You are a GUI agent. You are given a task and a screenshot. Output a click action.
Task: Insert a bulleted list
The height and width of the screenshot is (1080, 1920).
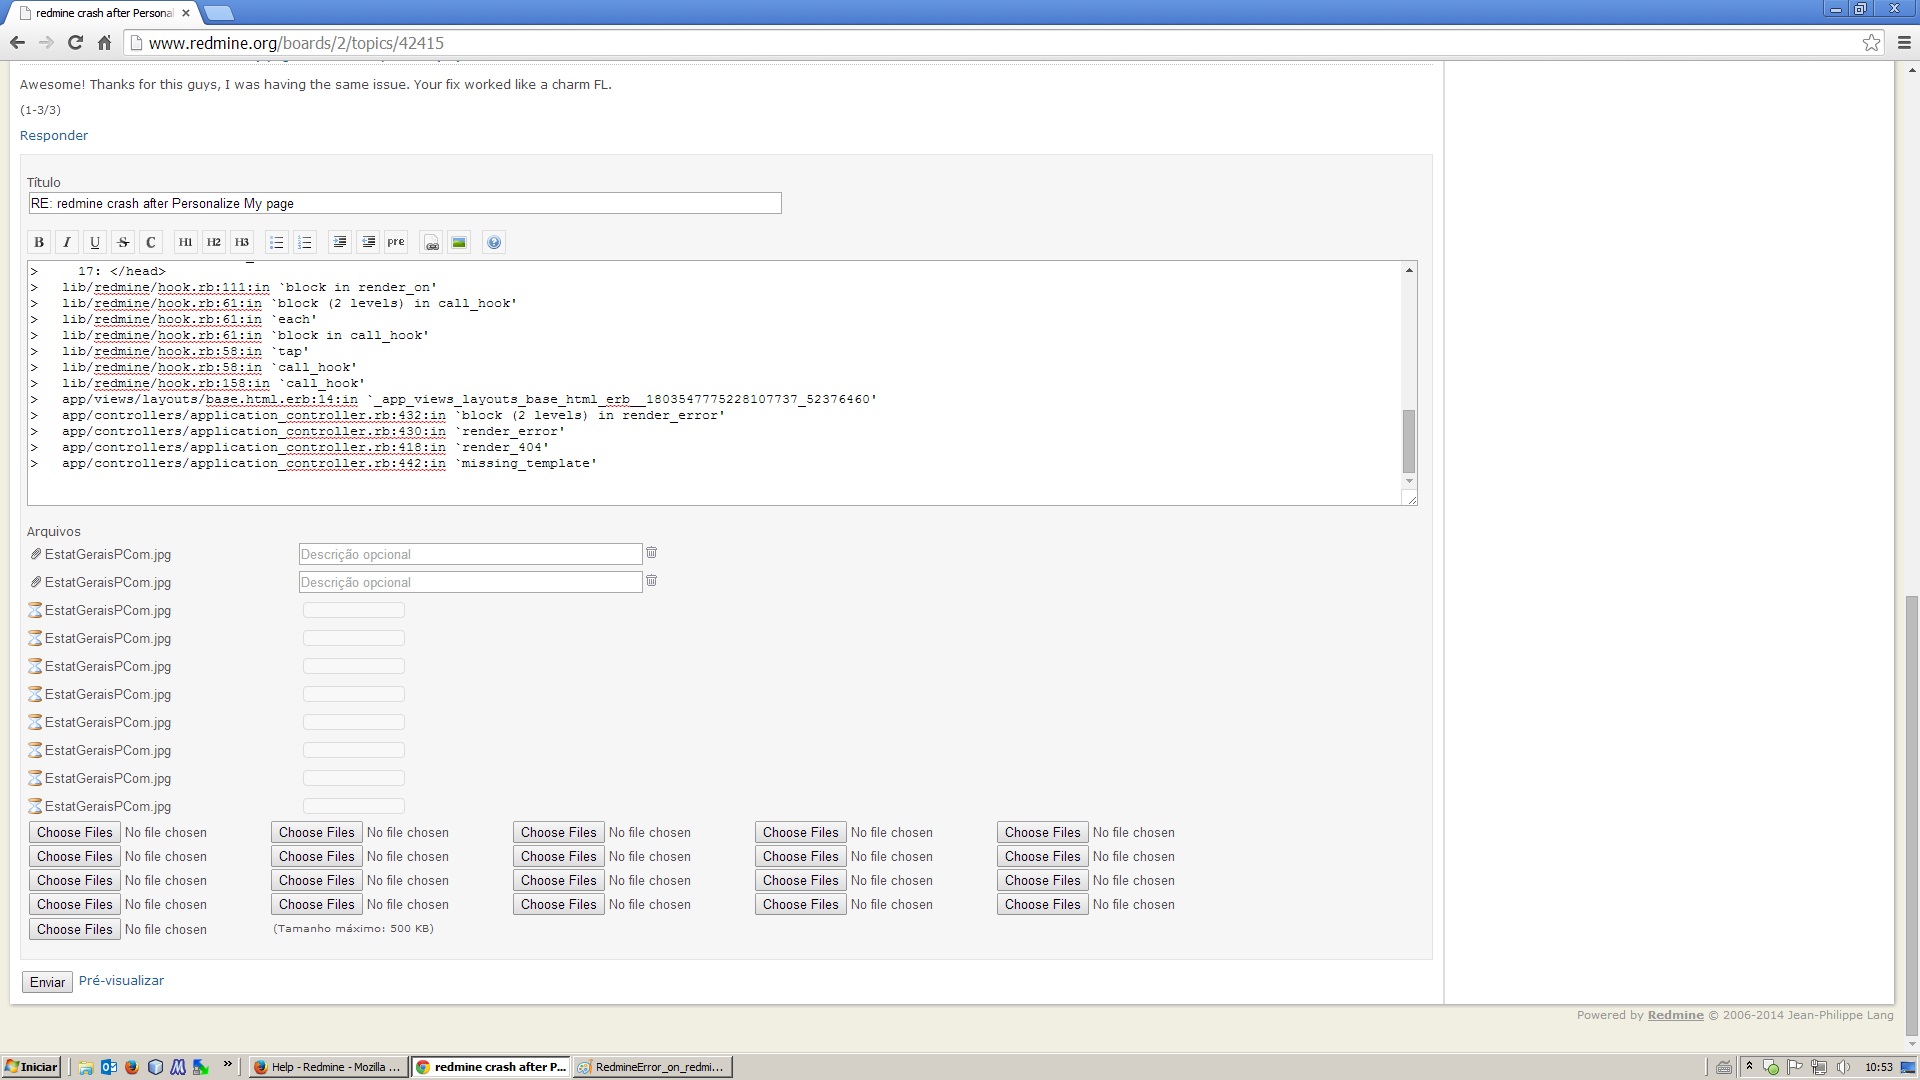[277, 242]
